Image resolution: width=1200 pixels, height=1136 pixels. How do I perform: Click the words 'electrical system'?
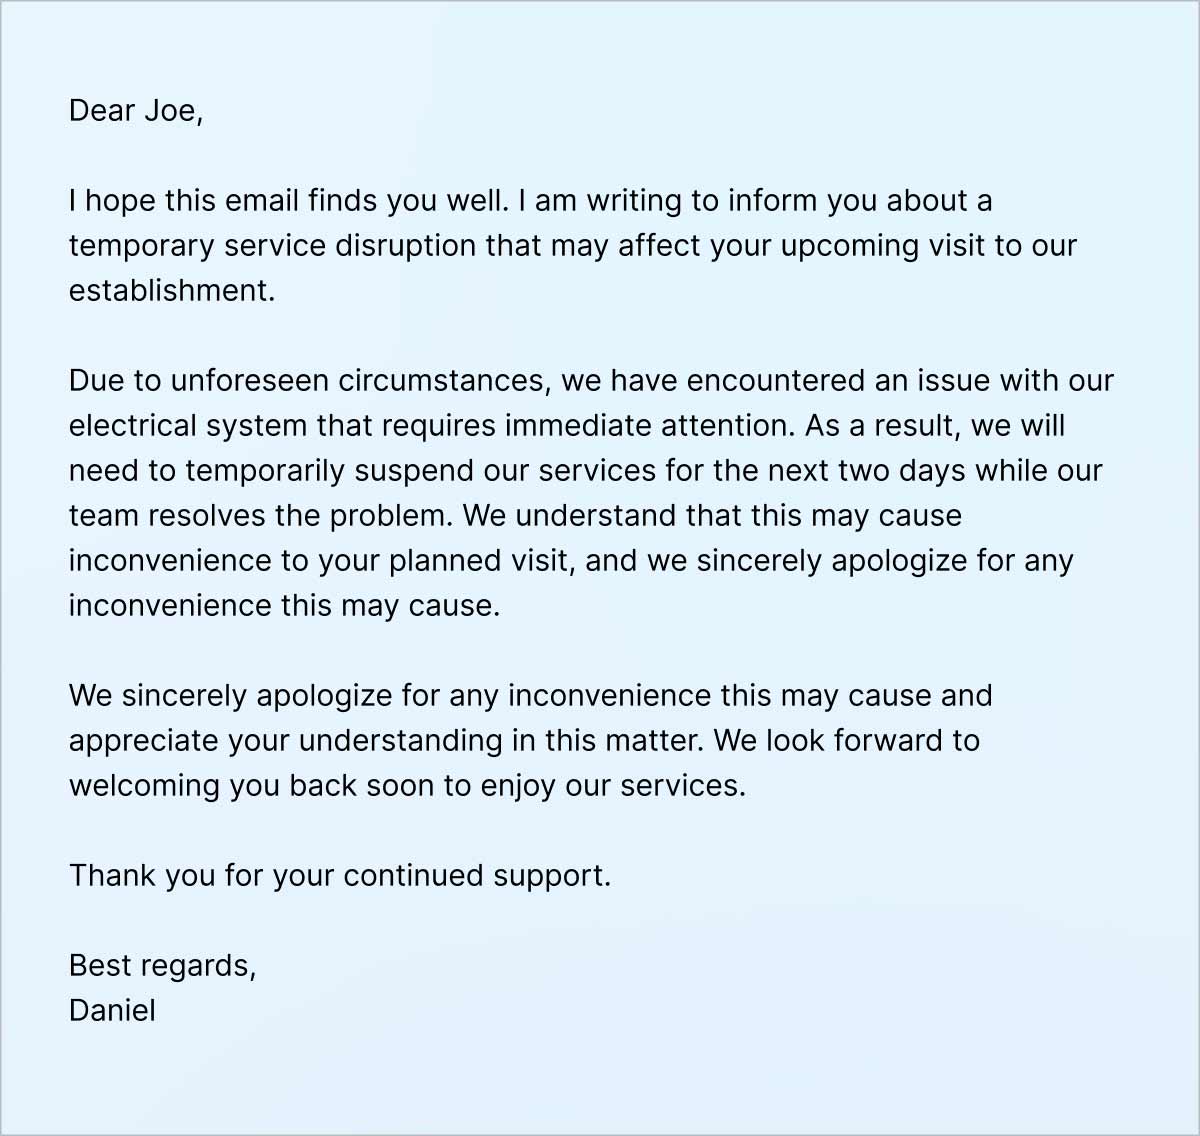click(x=188, y=426)
